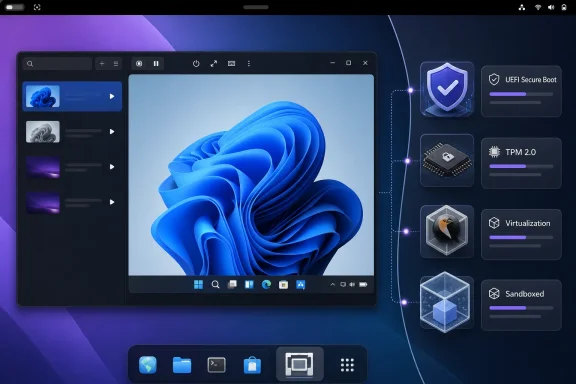Select the blue Windows 11 VM entry
This screenshot has height=384, width=576.
coord(72,96)
